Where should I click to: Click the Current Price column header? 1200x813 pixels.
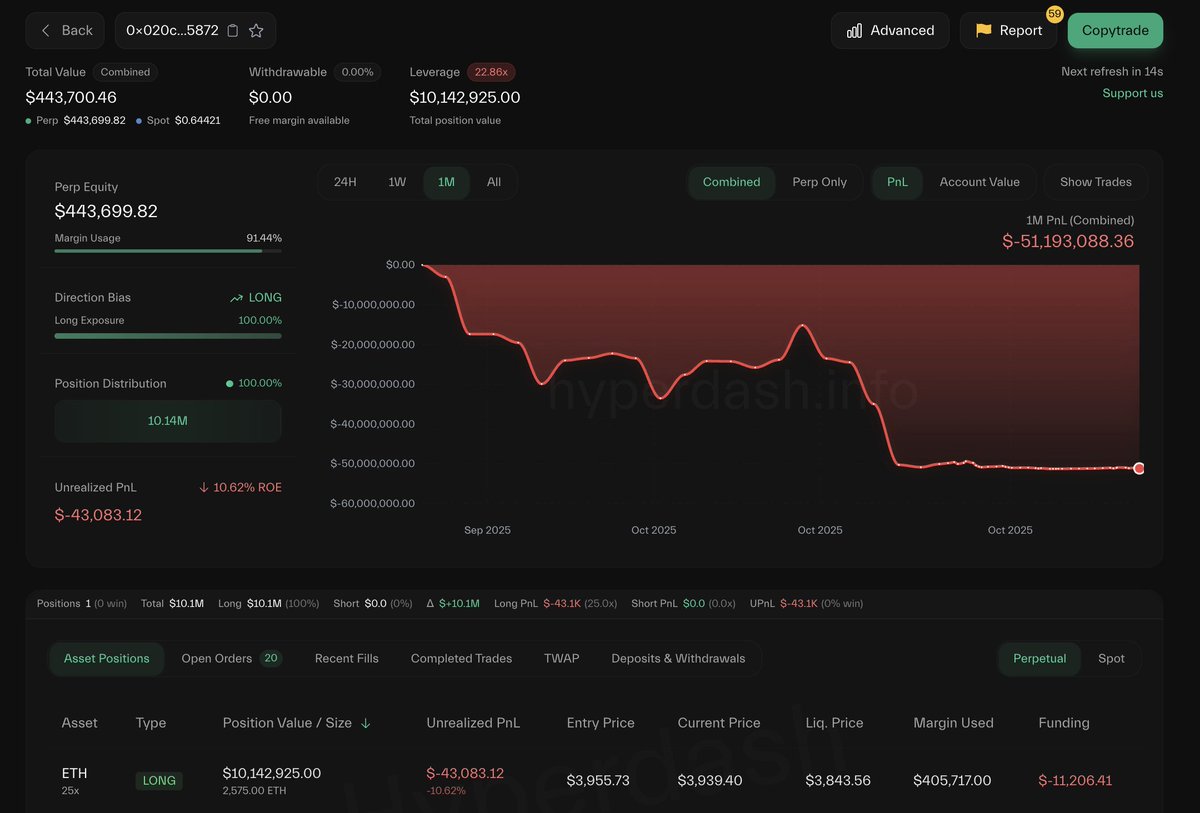[x=719, y=723]
